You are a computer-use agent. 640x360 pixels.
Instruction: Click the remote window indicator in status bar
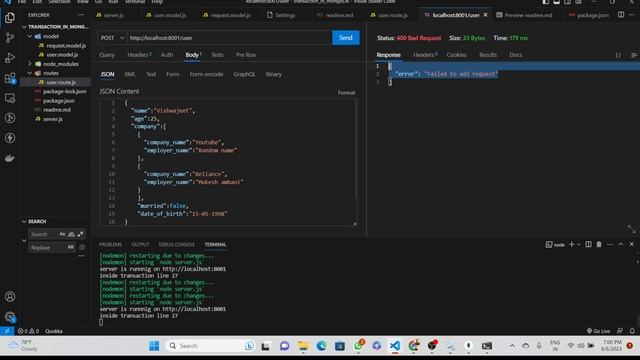click(7, 331)
